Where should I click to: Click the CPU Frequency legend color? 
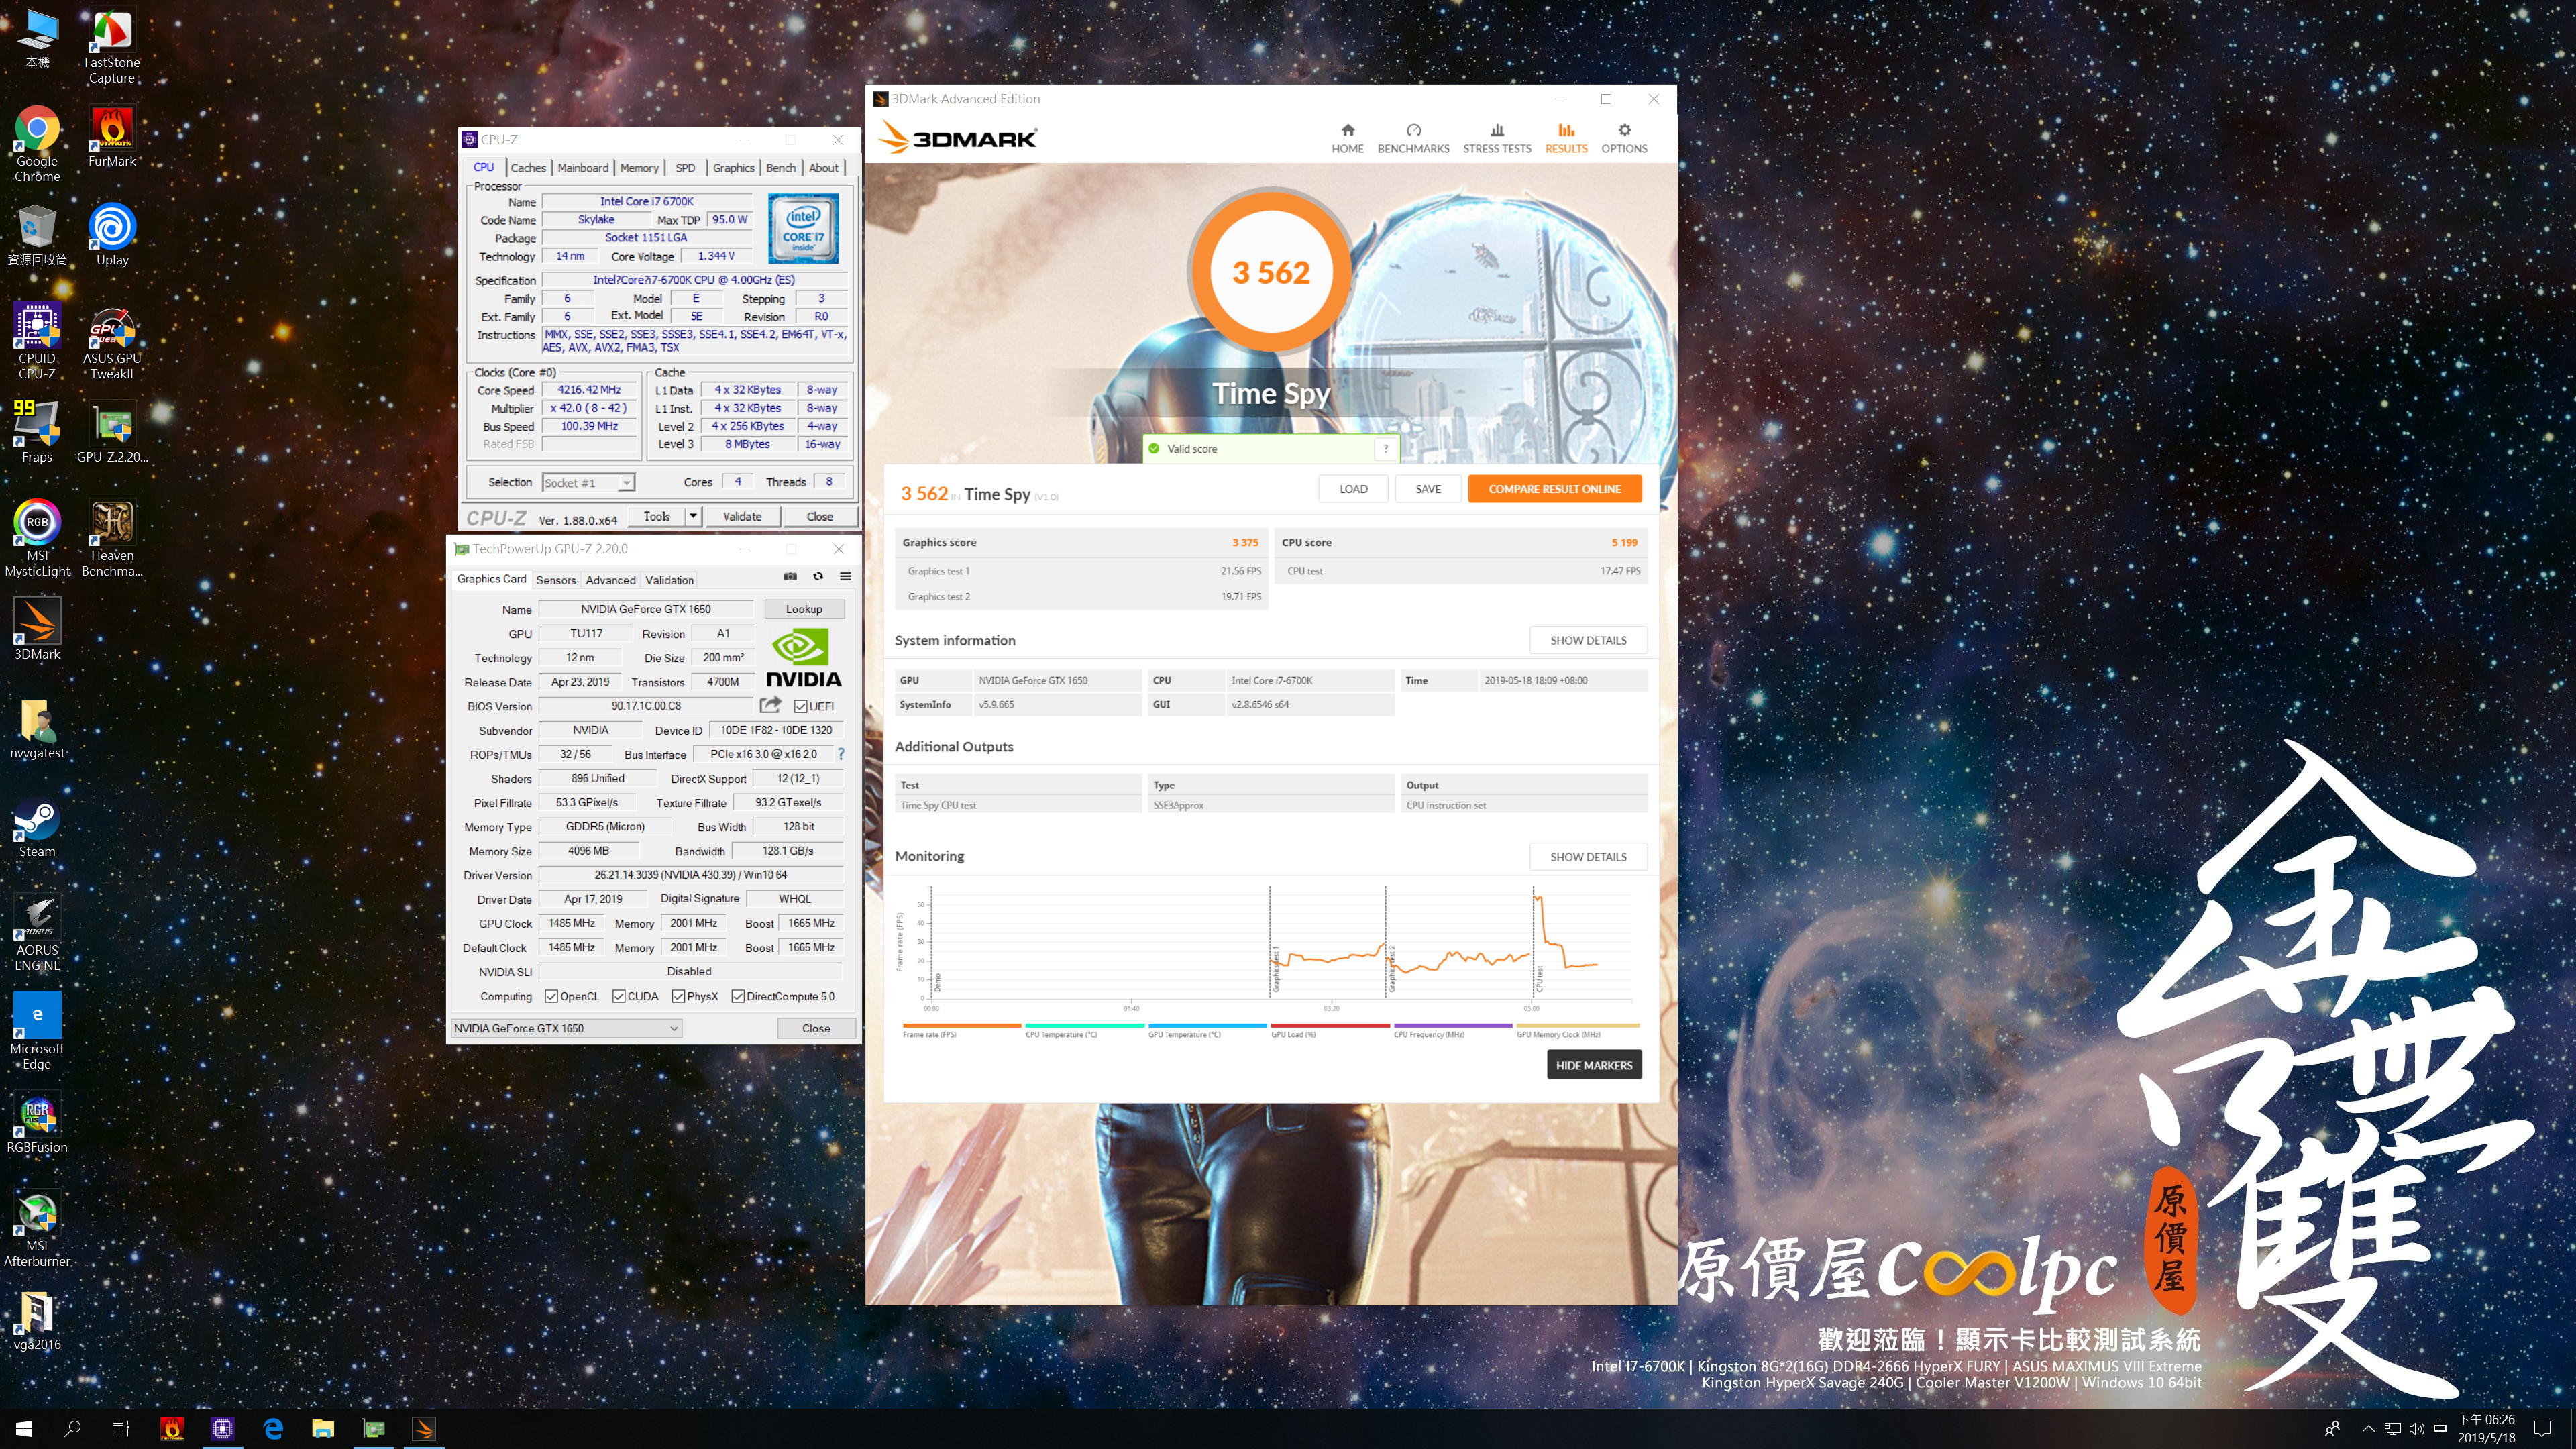pos(1453,1026)
